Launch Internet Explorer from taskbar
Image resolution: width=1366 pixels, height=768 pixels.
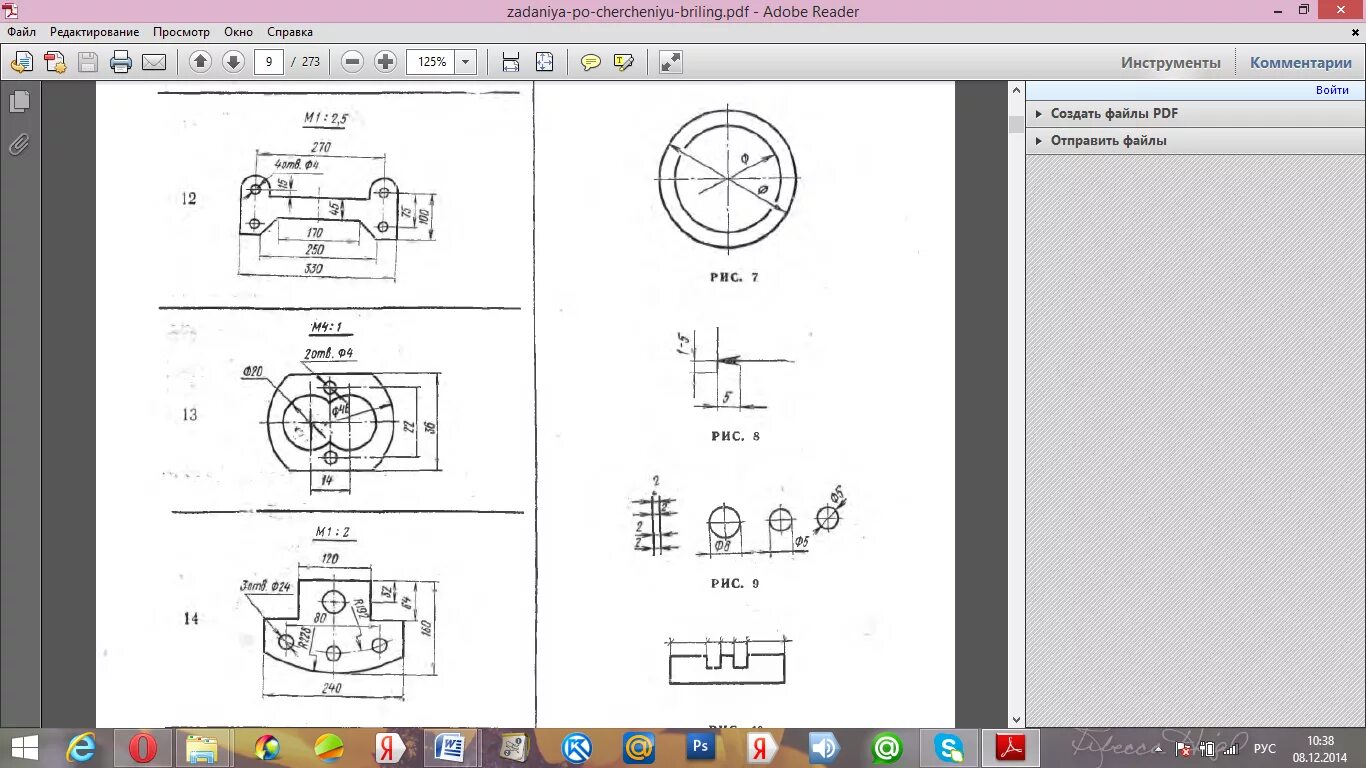(81, 748)
